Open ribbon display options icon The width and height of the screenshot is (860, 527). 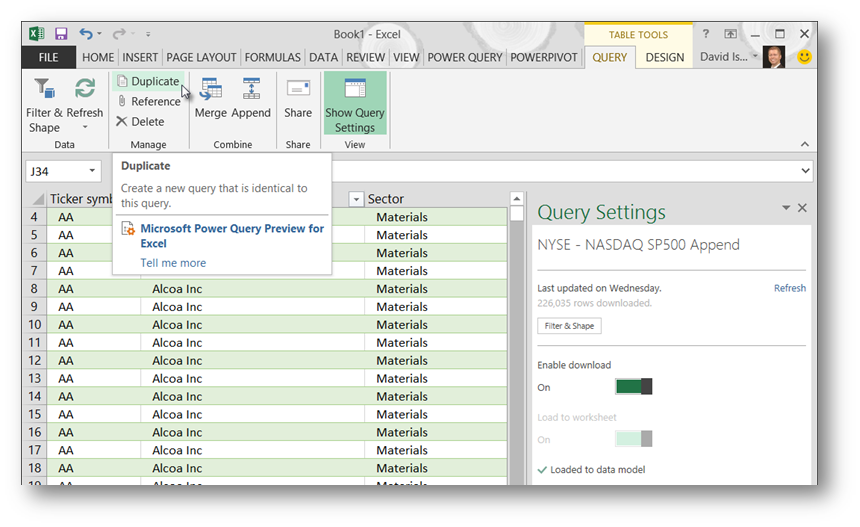(x=731, y=34)
